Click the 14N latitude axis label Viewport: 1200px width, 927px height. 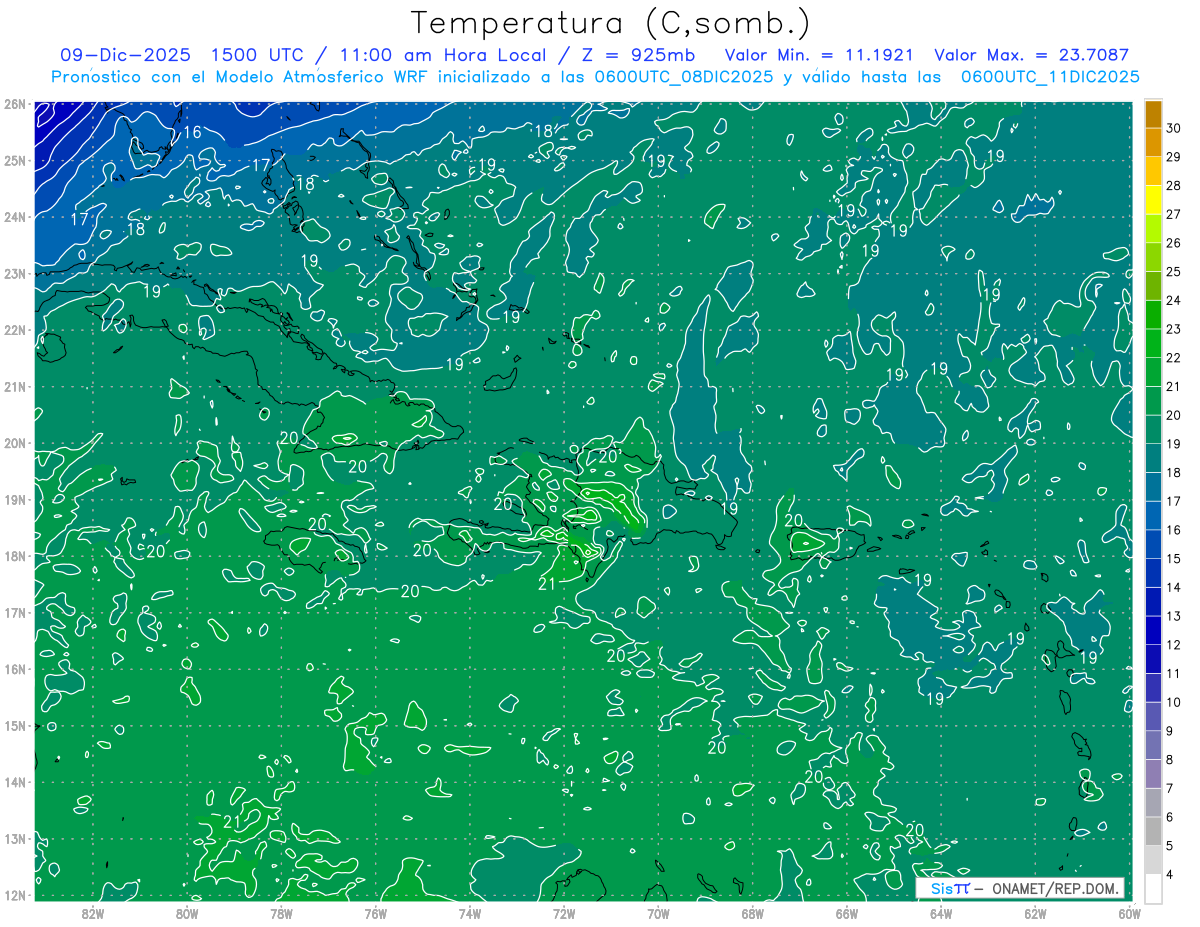(15, 782)
